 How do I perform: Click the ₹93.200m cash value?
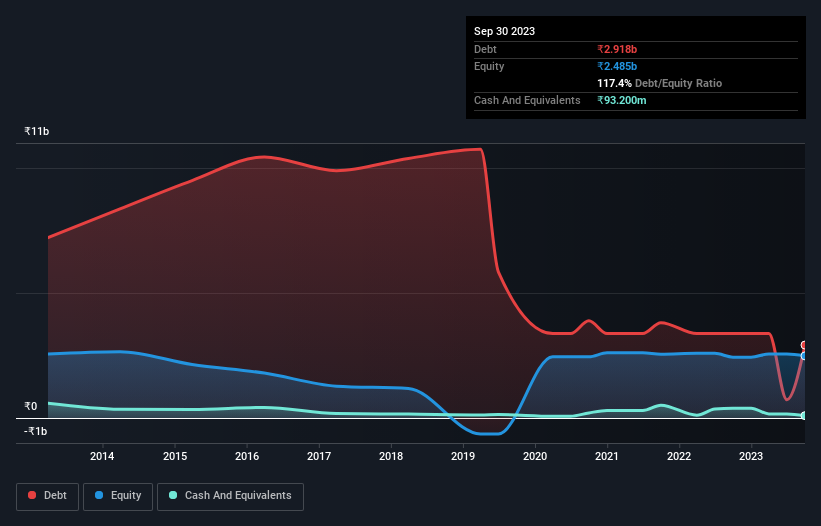coord(622,100)
